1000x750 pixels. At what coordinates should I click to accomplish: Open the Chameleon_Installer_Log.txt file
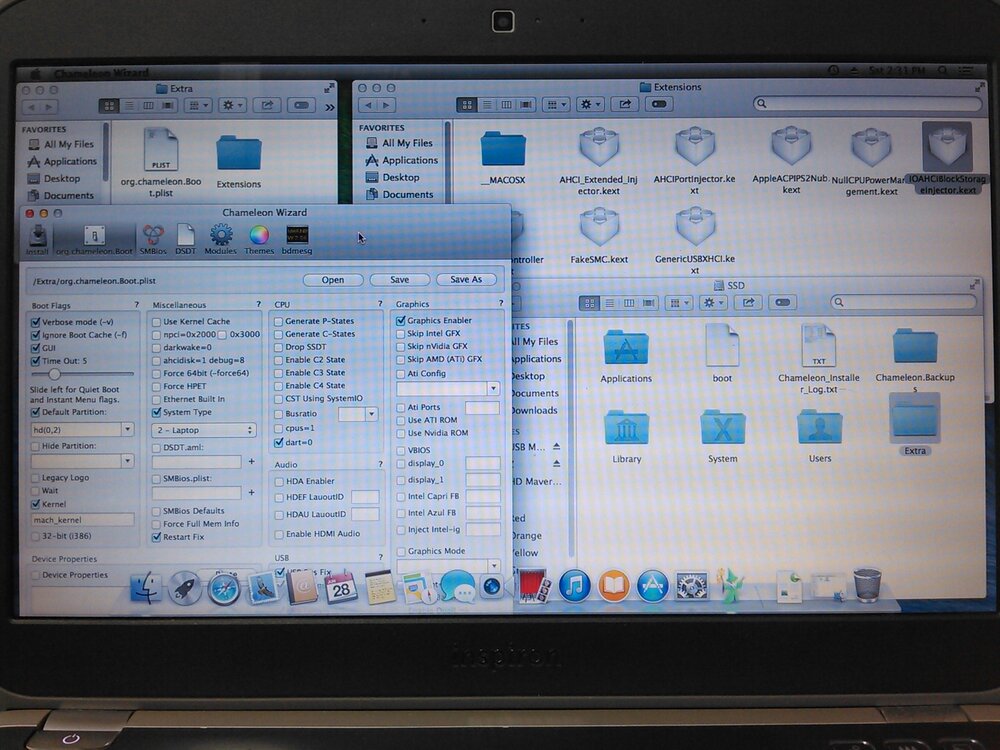point(818,355)
